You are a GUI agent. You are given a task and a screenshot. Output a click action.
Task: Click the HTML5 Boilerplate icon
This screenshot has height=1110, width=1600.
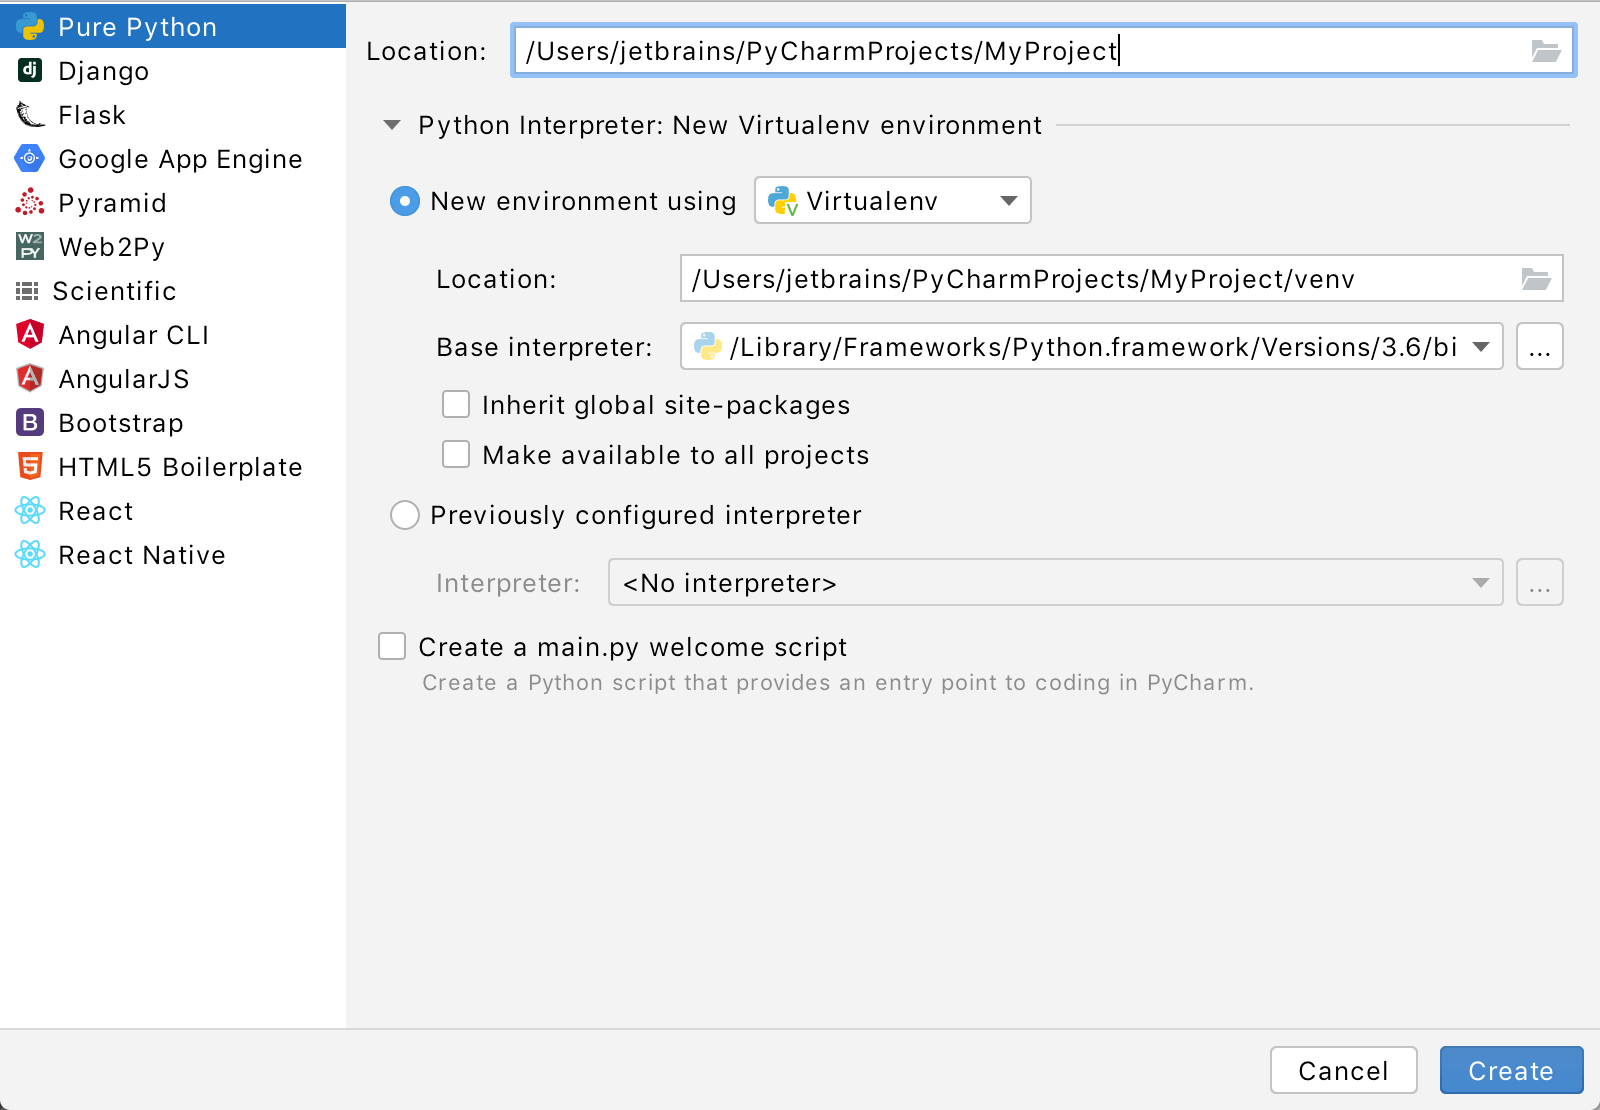(x=29, y=466)
